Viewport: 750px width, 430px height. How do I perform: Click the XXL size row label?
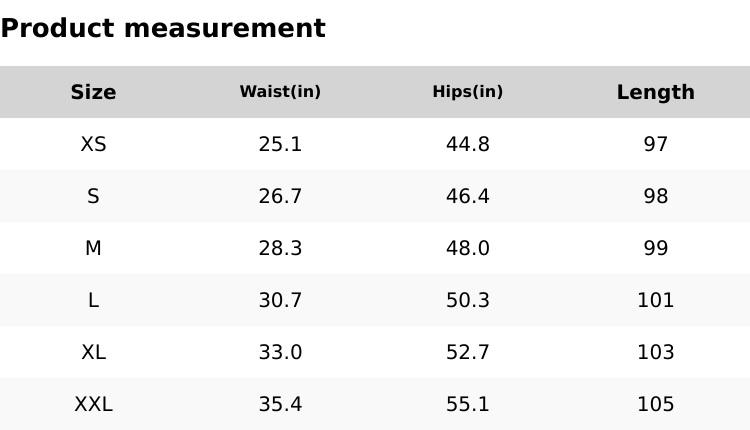pos(93,404)
